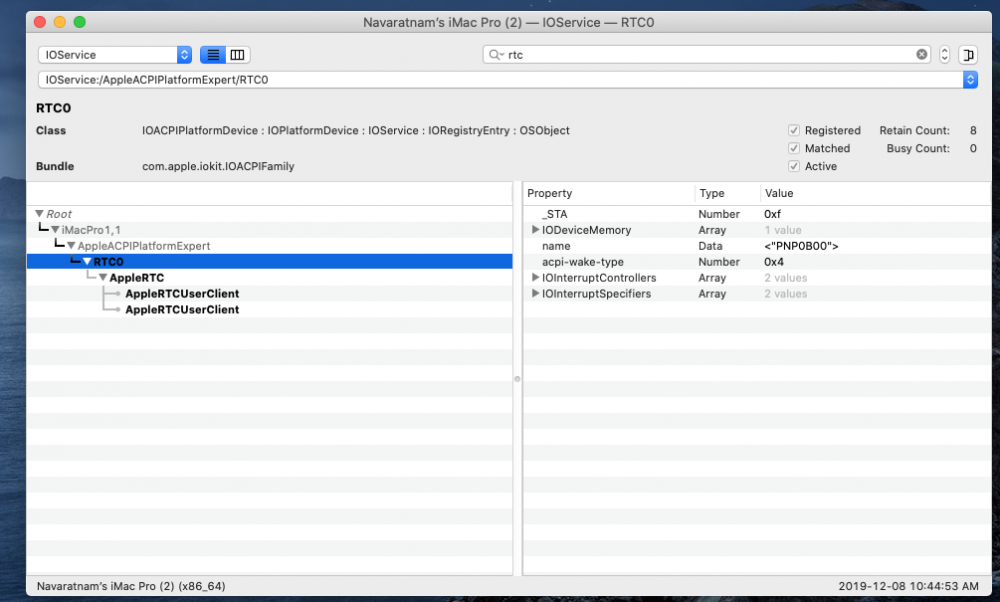The height and width of the screenshot is (602, 1000).
Task: Select the acpi-wake-type property row
Action: pyautogui.click(x=756, y=261)
